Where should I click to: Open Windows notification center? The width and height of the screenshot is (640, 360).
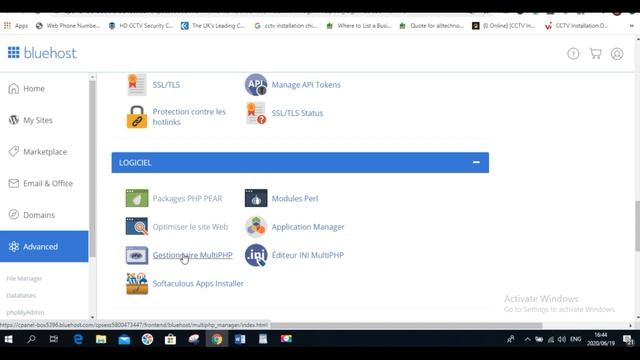[x=628, y=339]
